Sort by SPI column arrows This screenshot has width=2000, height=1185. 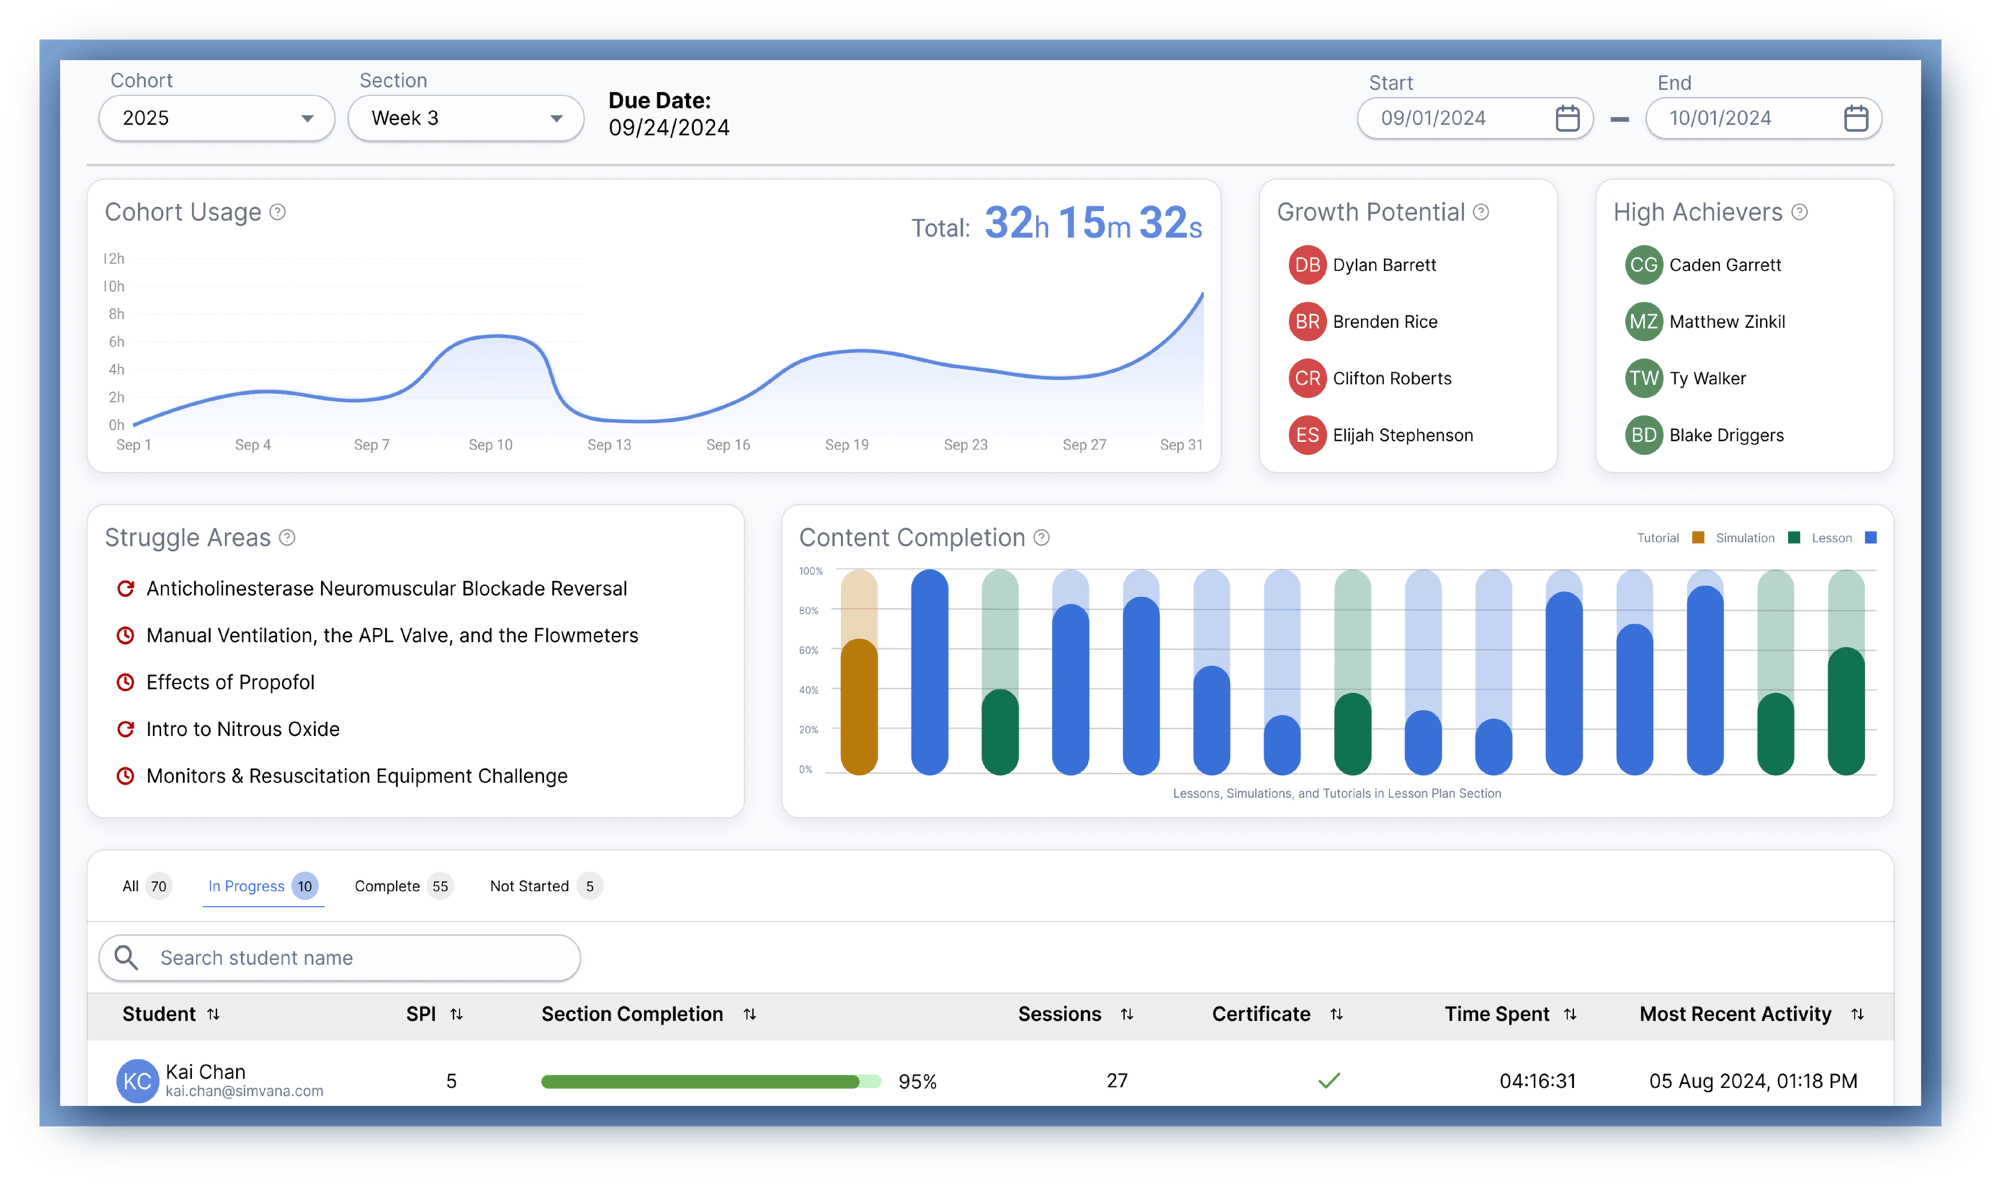tap(456, 1015)
